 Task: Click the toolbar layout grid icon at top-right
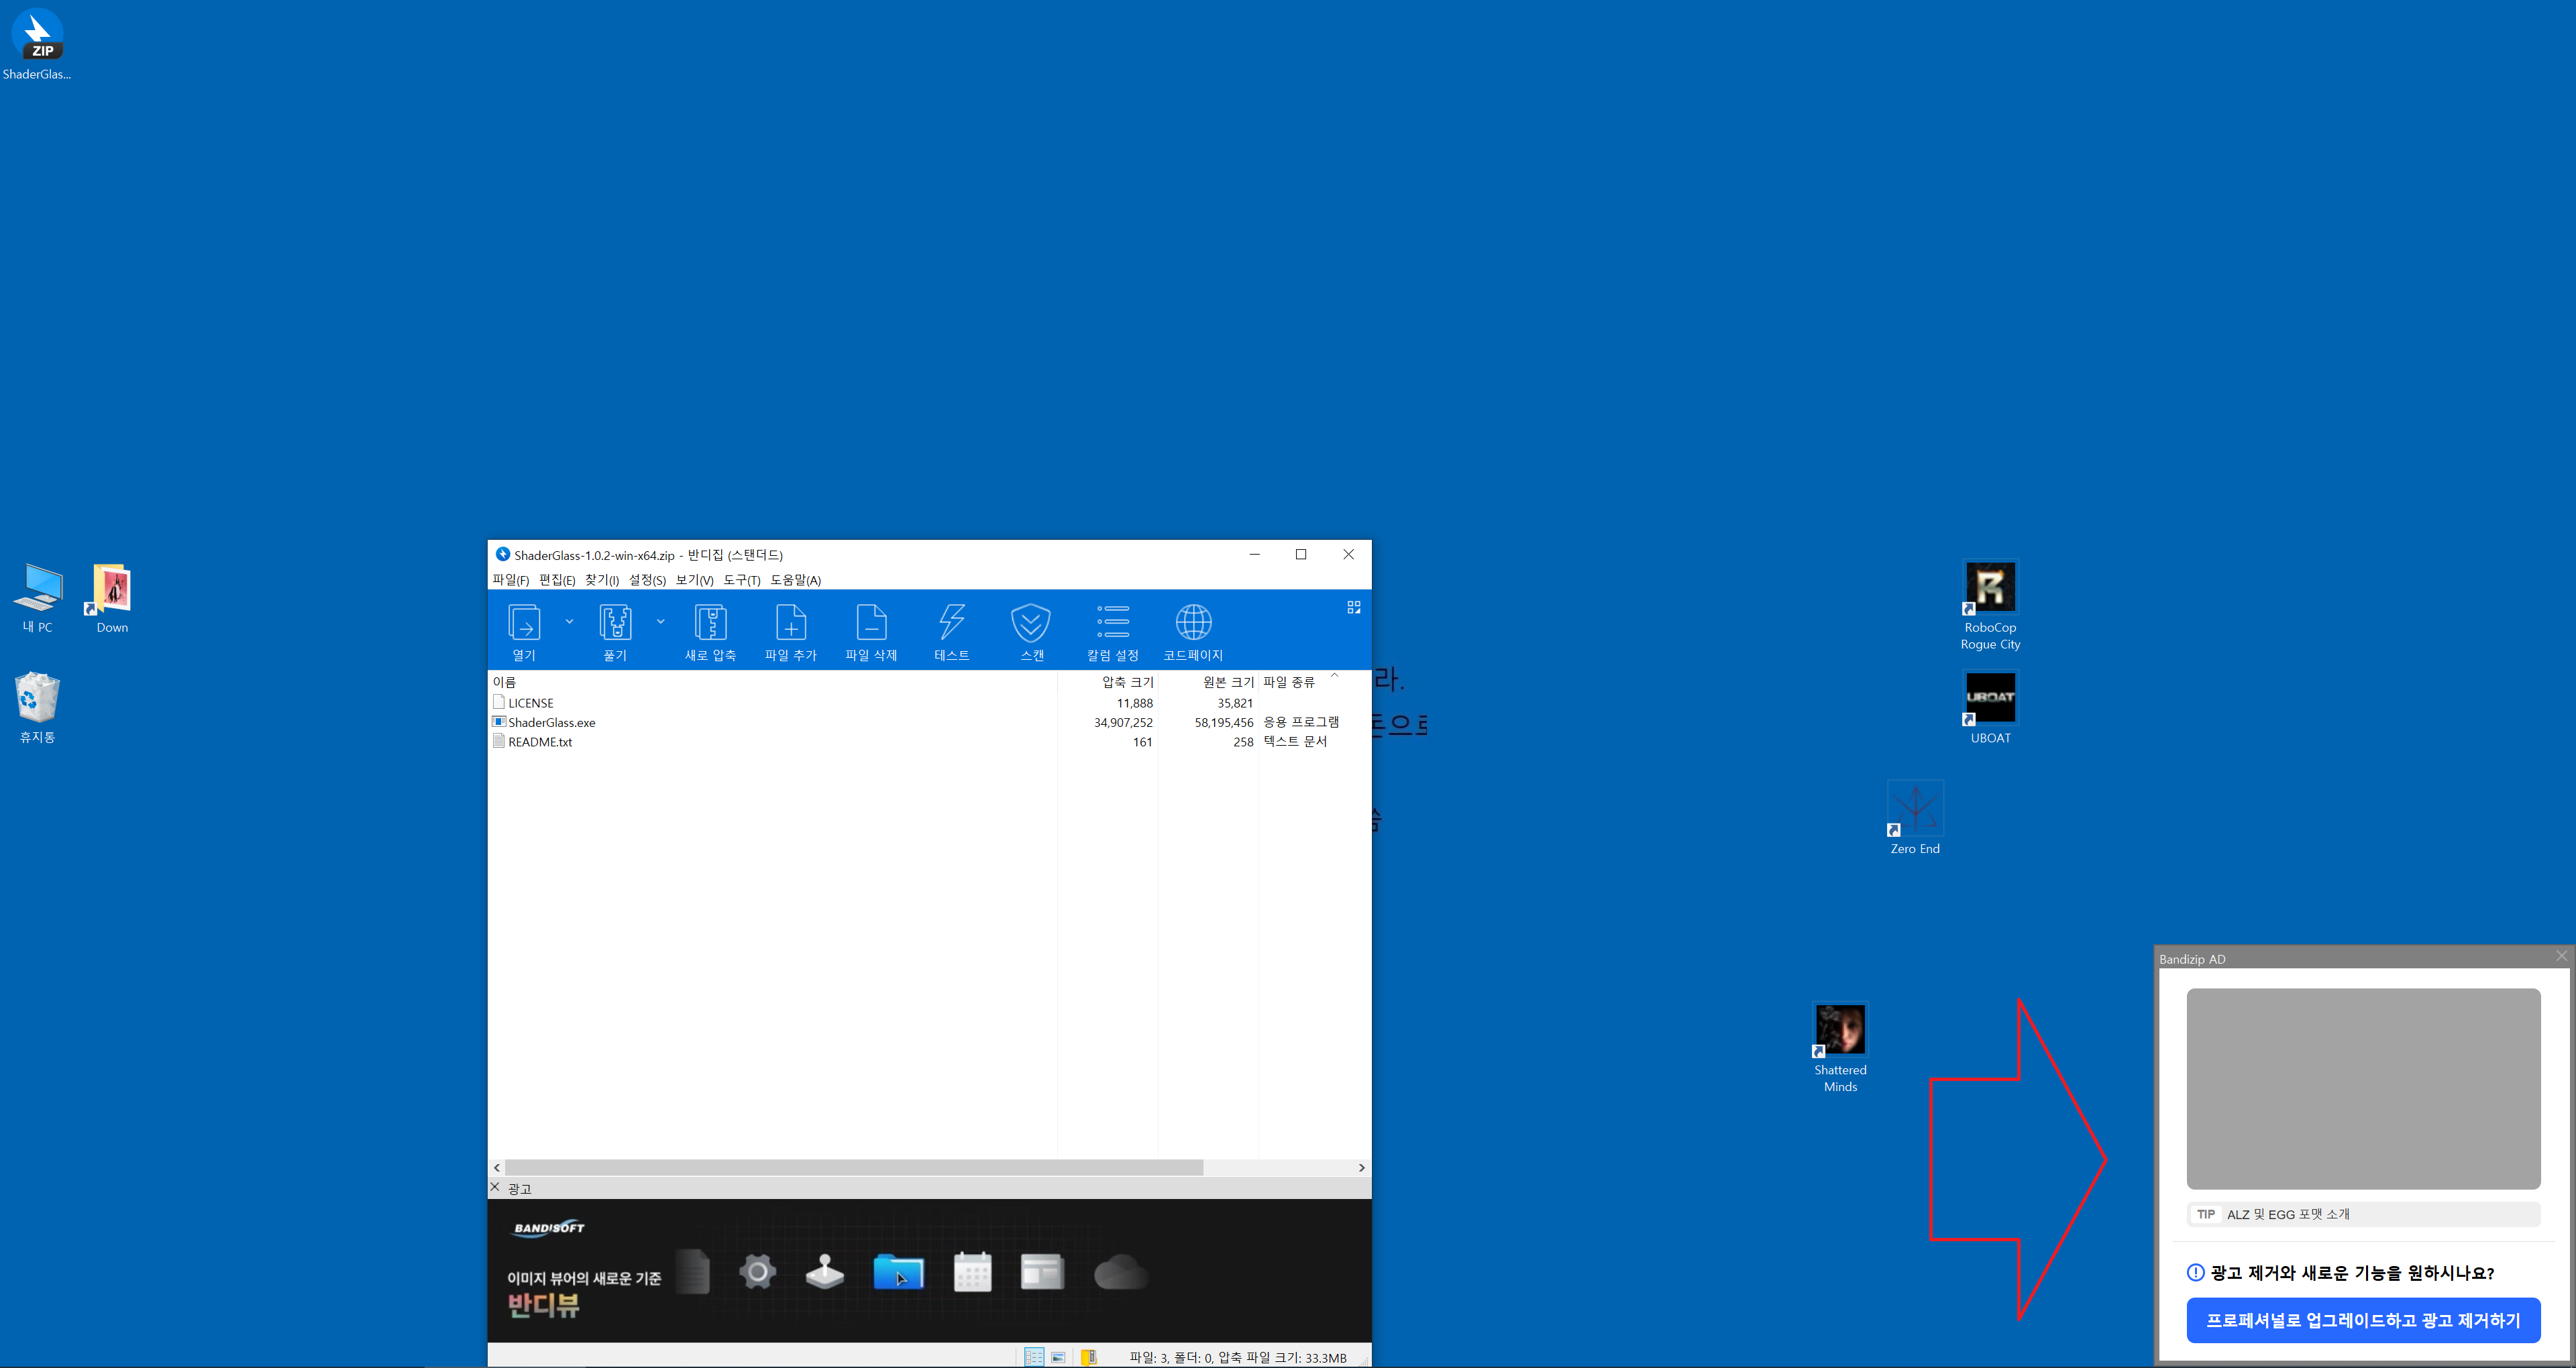coord(1354,607)
